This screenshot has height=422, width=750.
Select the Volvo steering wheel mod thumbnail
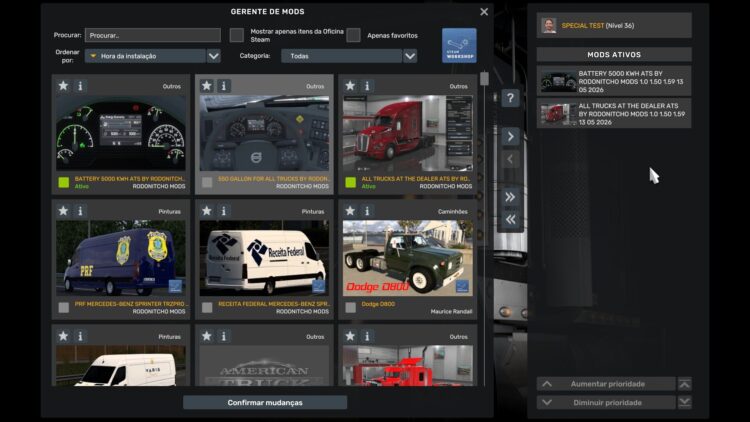coord(264,133)
